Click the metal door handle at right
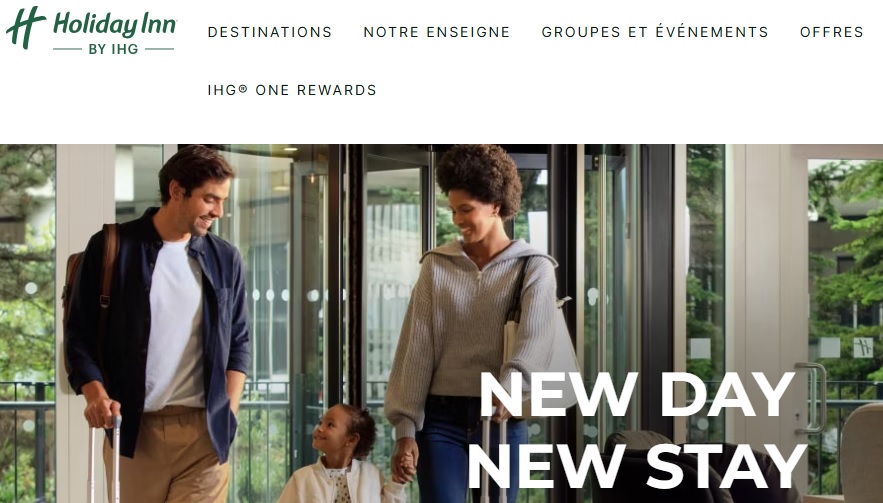Viewport: 883px width, 503px height. click(x=811, y=398)
